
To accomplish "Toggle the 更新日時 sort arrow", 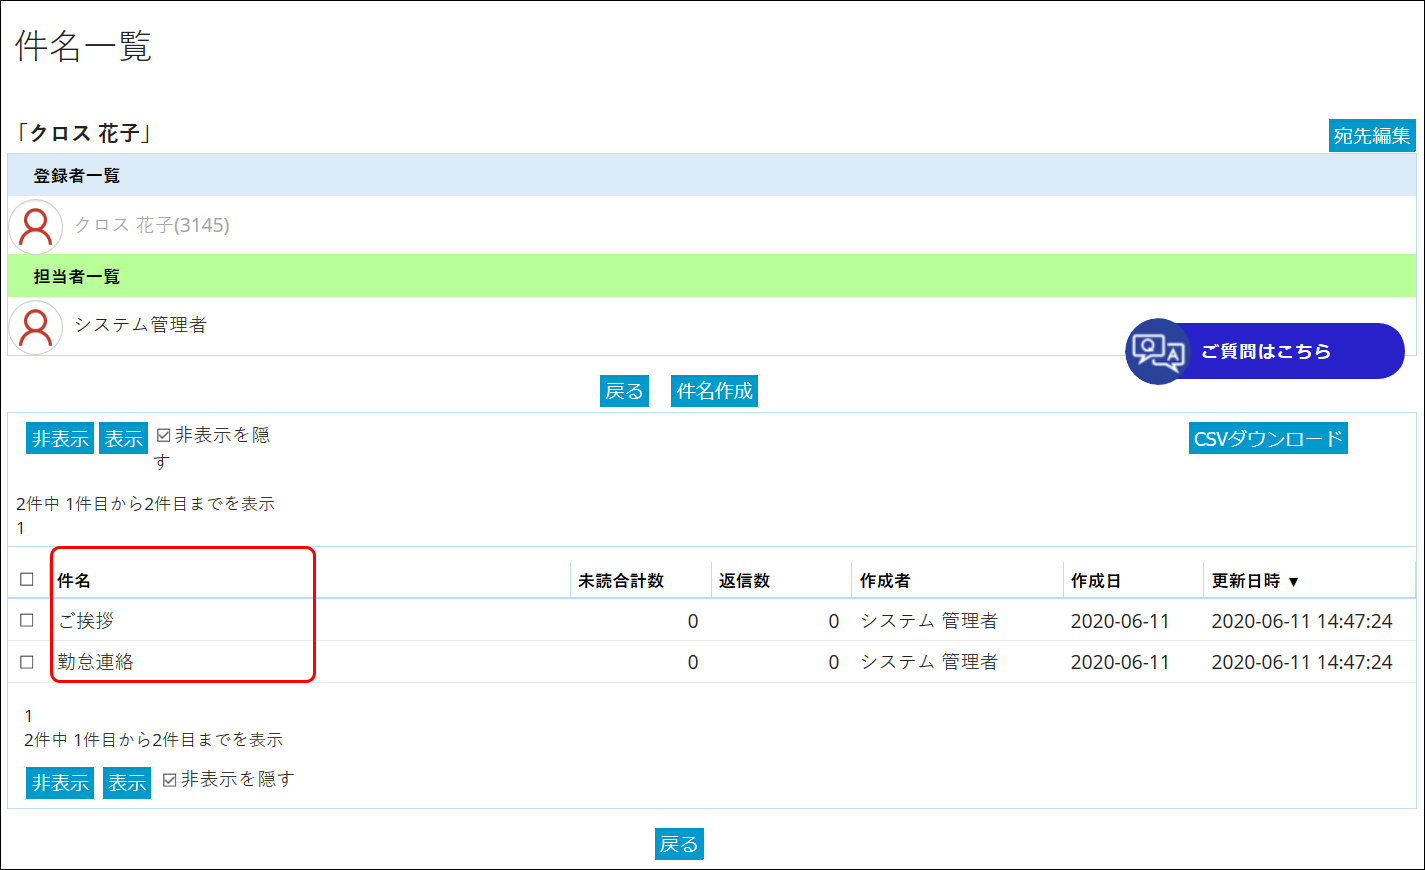I will click(x=1293, y=582).
